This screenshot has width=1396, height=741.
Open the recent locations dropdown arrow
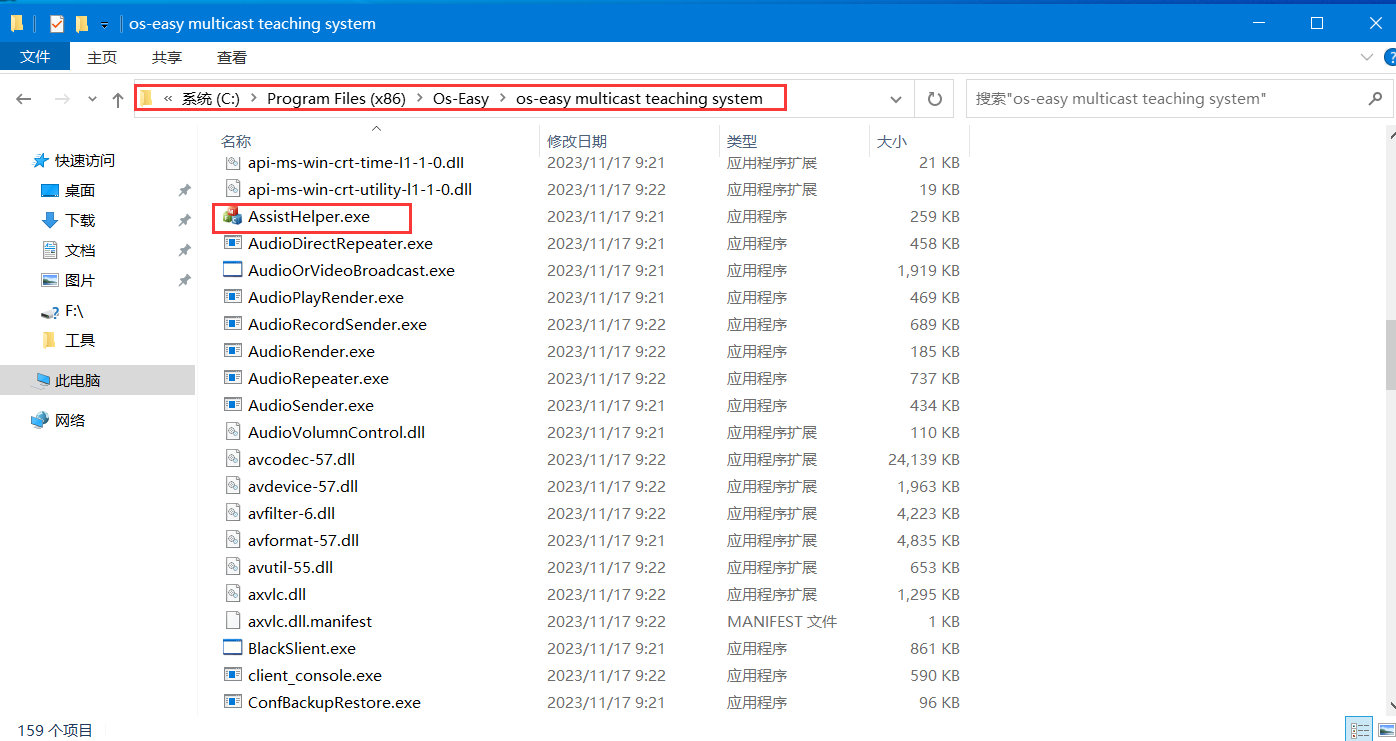(92, 99)
